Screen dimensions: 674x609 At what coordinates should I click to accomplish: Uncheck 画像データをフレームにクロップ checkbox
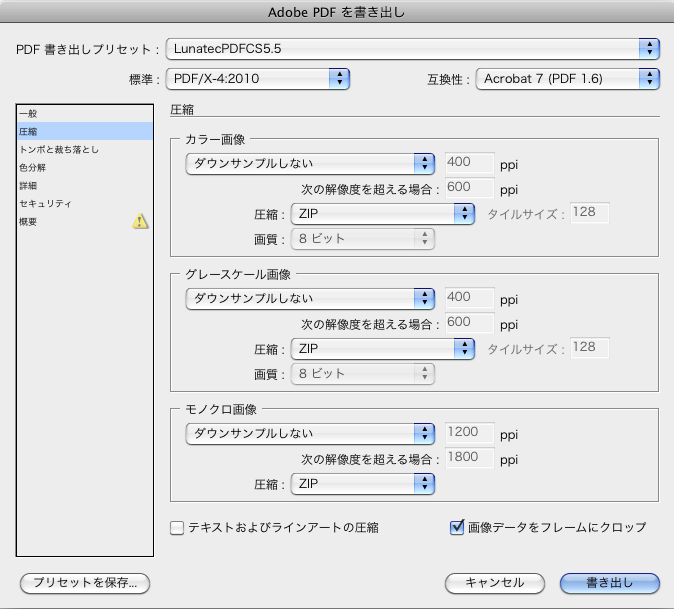[456, 527]
